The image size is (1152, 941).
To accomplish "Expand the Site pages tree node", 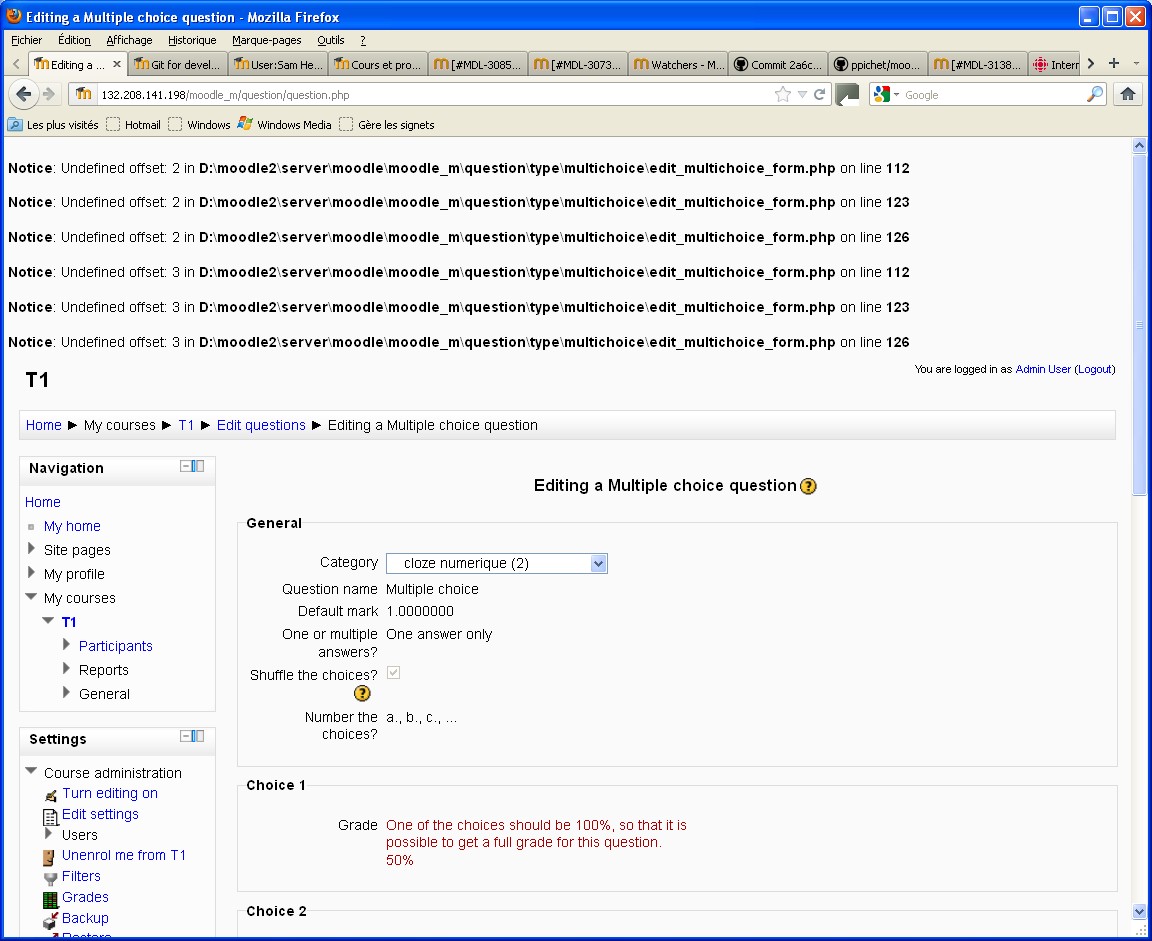I will (x=31, y=549).
